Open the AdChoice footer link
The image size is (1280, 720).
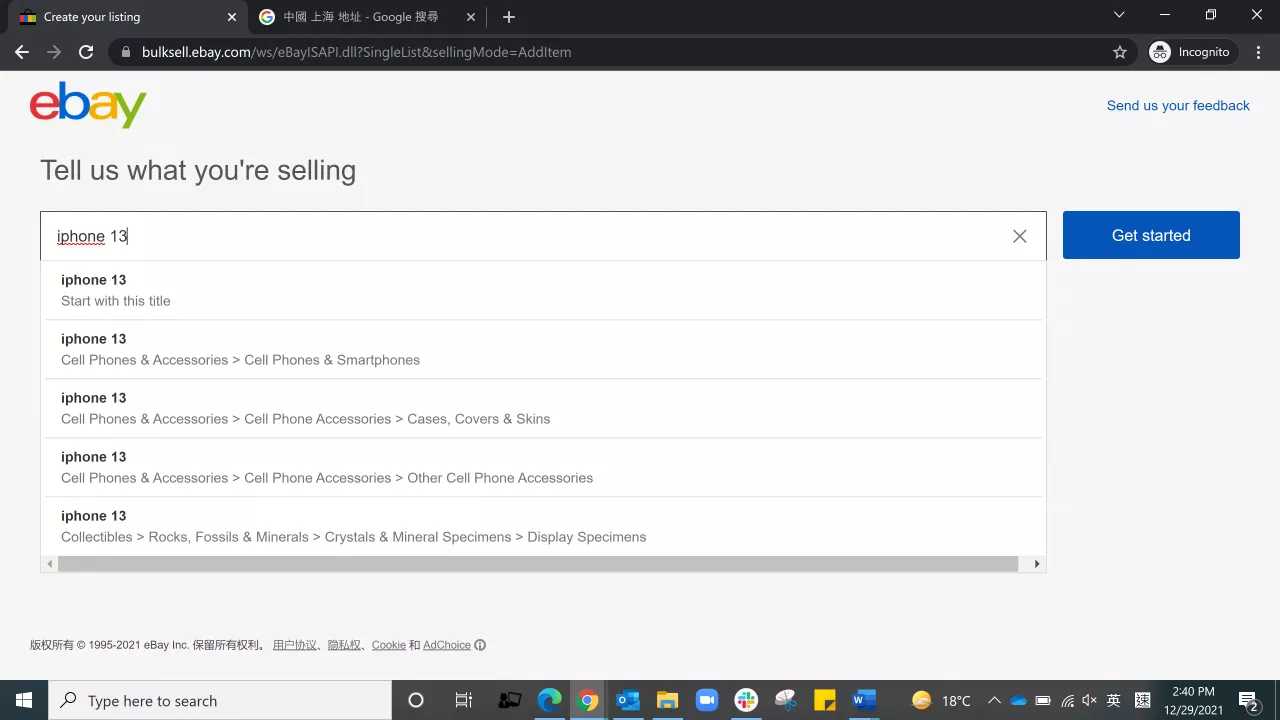tap(446, 645)
